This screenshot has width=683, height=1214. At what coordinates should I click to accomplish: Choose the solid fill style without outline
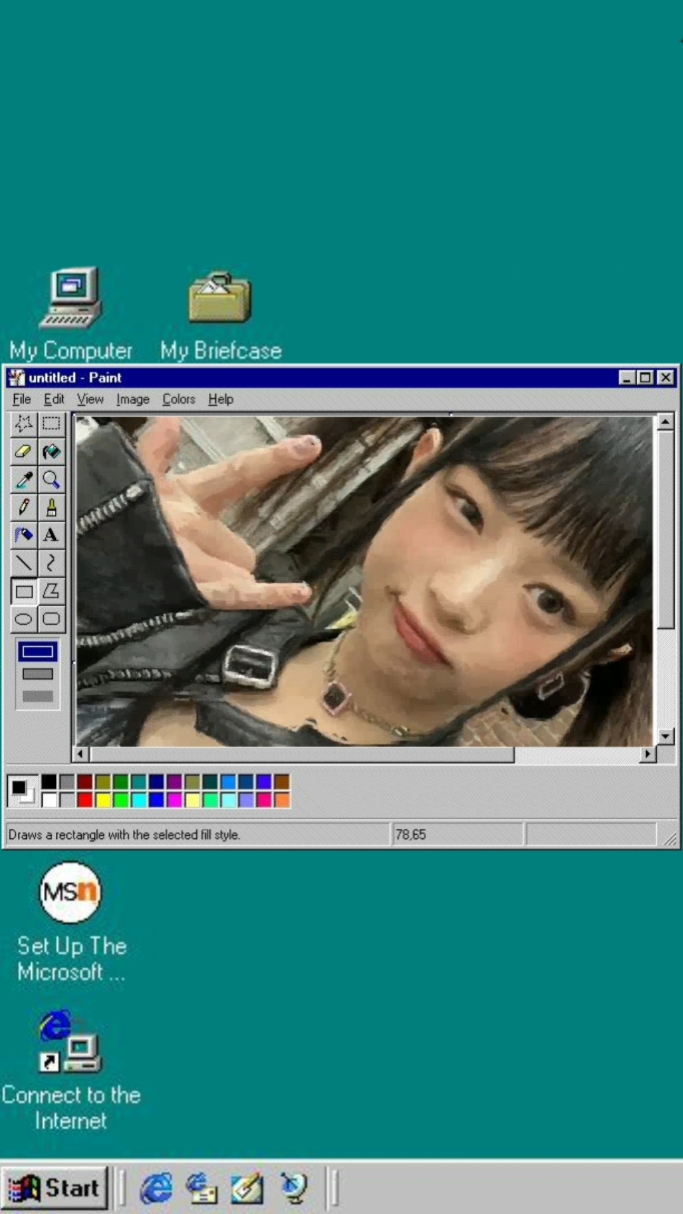[x=38, y=696]
